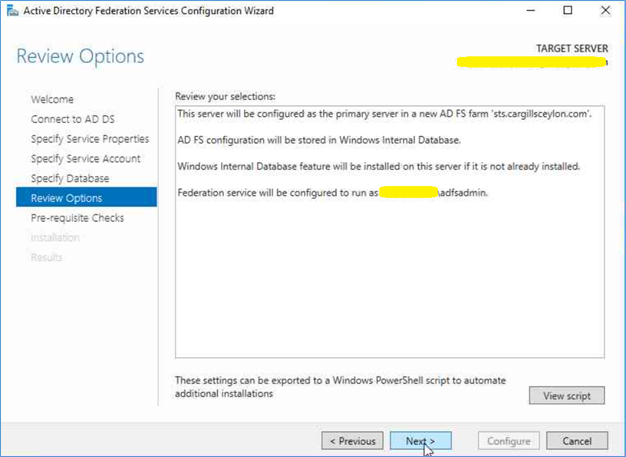Click the greyed Results step
The width and height of the screenshot is (626, 457).
click(46, 257)
